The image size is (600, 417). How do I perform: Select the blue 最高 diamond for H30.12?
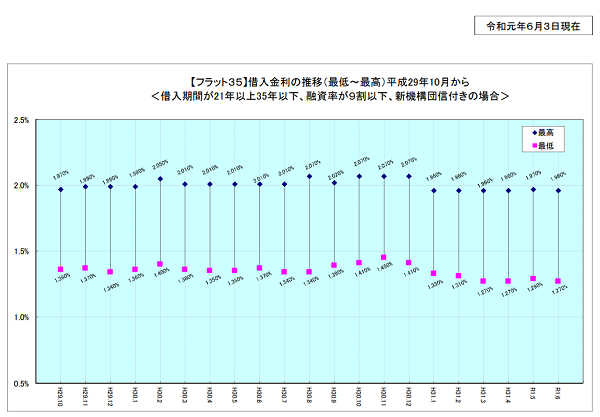(409, 176)
